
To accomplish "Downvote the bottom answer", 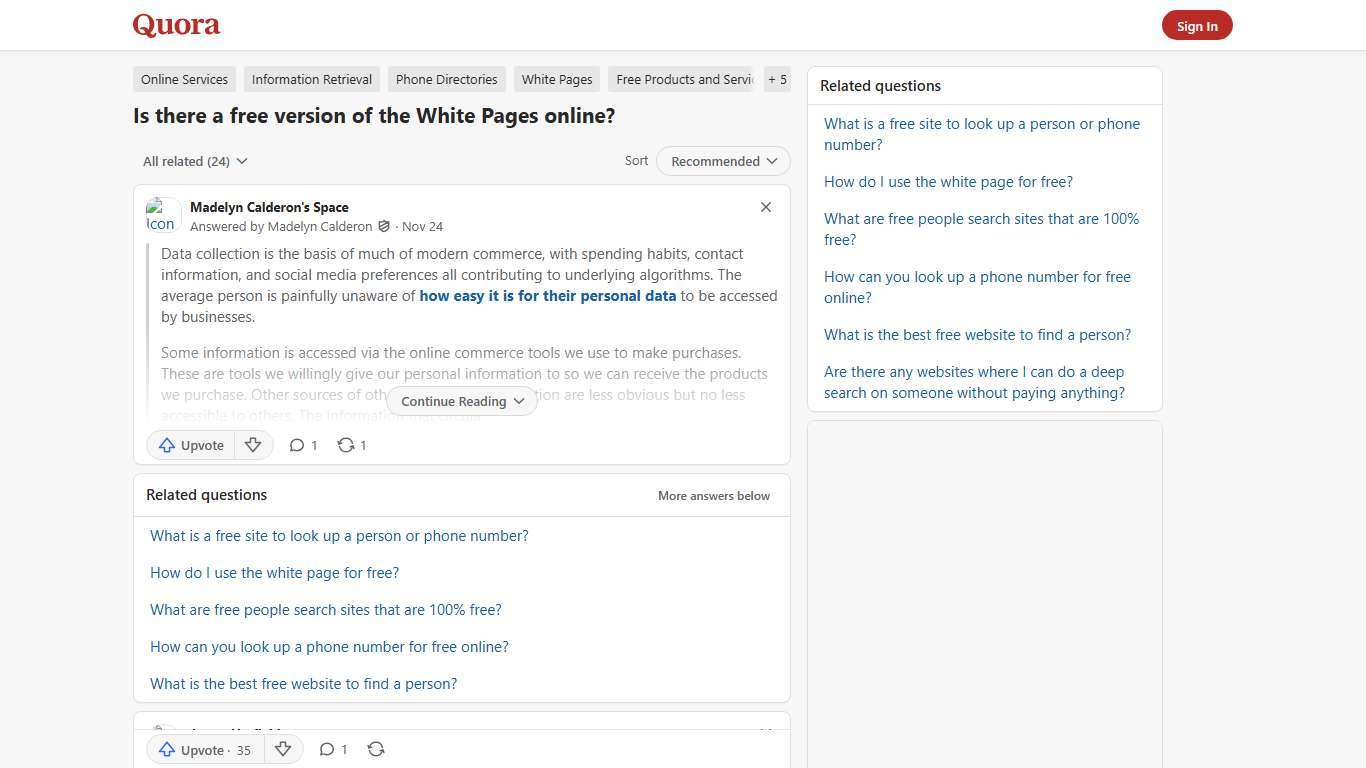I will [x=283, y=750].
